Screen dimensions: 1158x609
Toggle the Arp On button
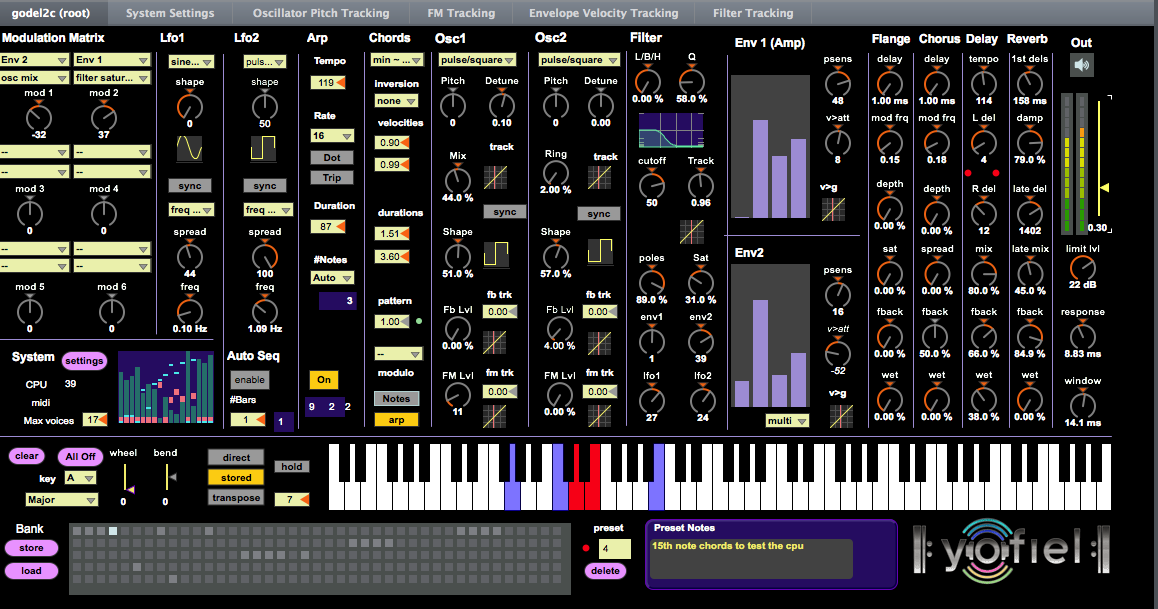tap(324, 380)
